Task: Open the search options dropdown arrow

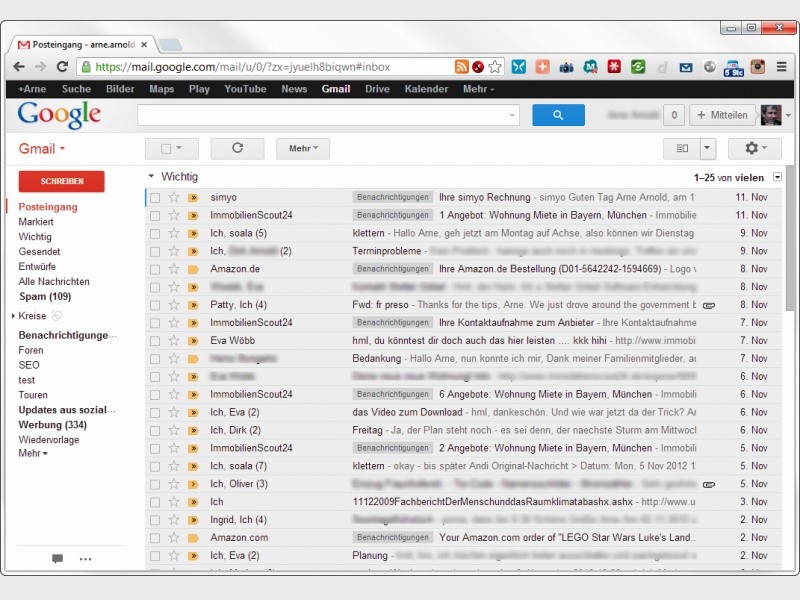Action: click(512, 115)
